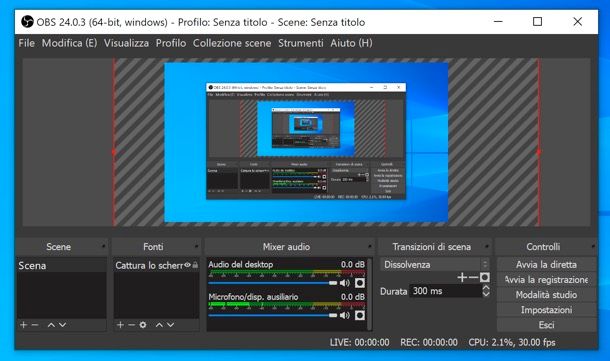This screenshot has width=610, height=361.
Task: Click the left red handle of source bounding box
Action: coord(114,152)
